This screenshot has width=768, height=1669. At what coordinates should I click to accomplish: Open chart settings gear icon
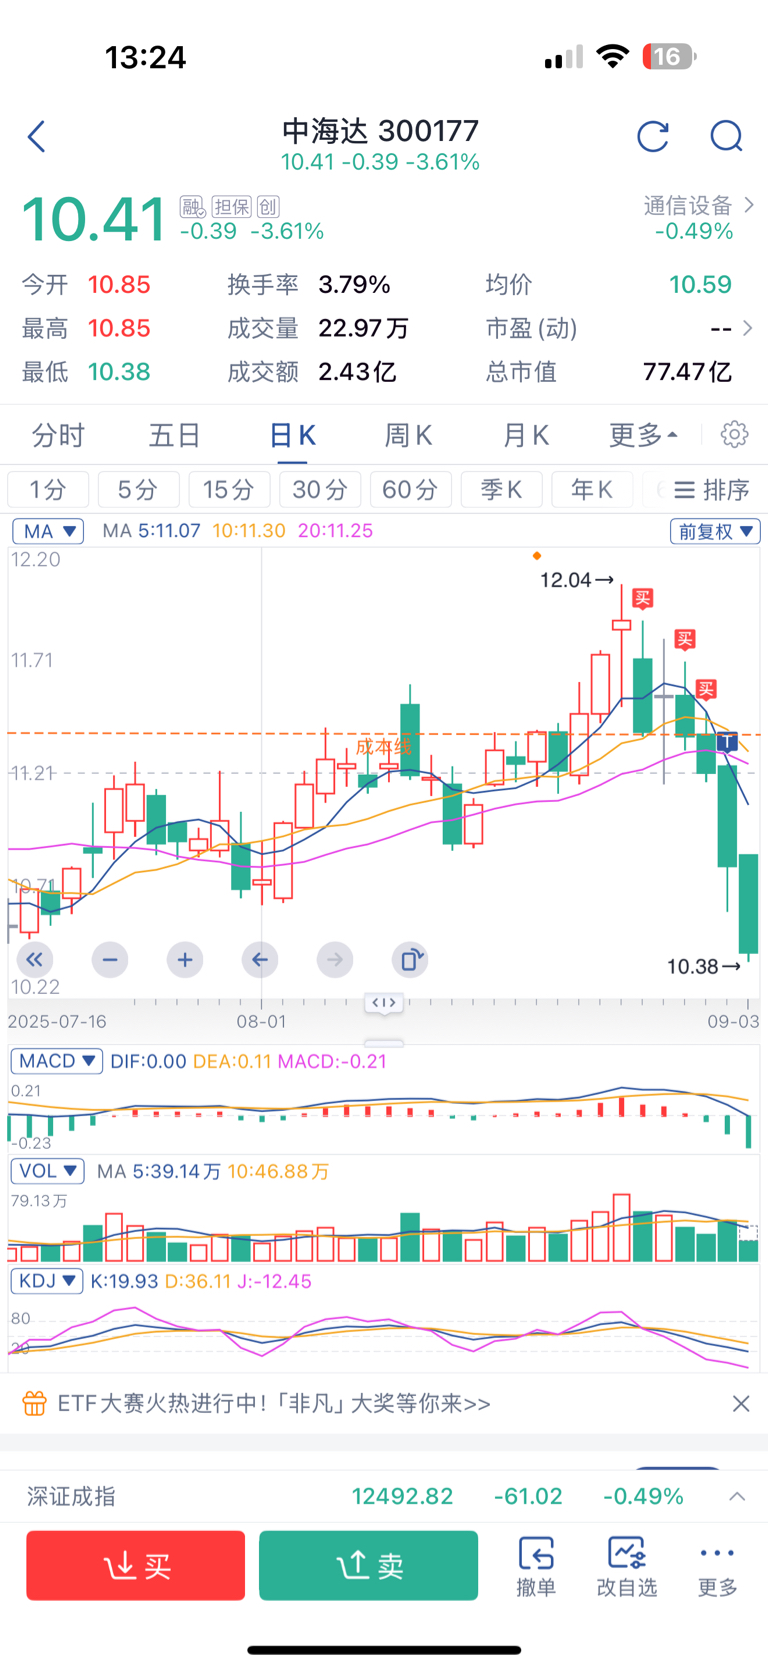(735, 434)
